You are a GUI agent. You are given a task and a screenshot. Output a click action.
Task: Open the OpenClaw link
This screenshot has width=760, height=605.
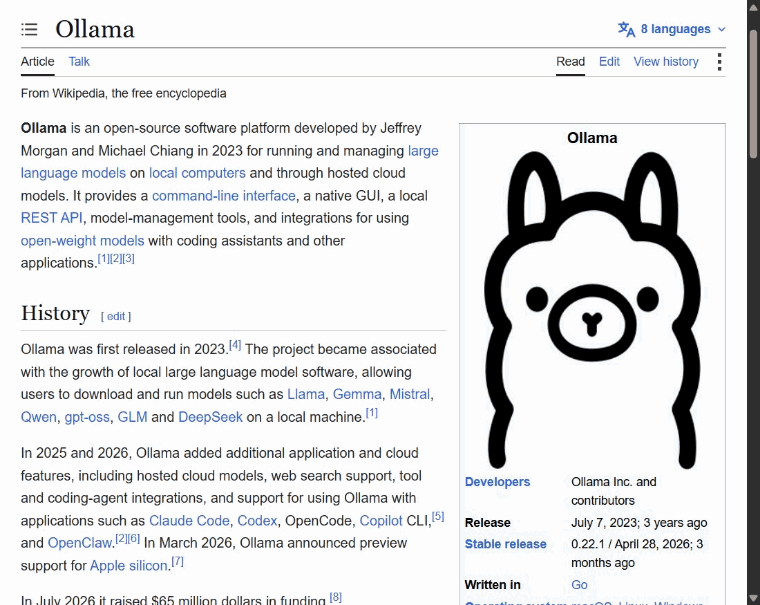(80, 543)
